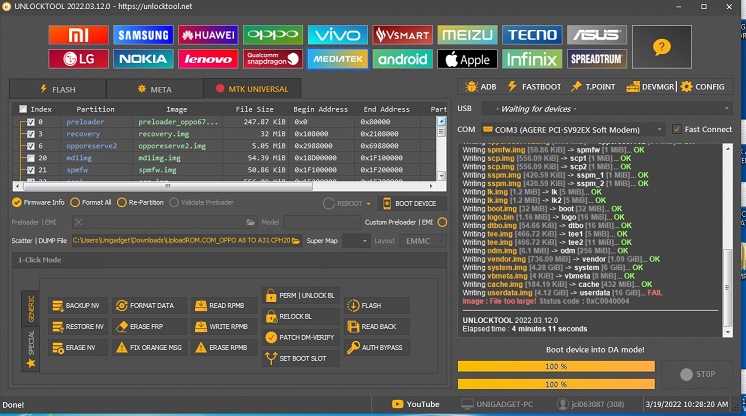Click the PATCH DM-VERIFY button

tap(301, 337)
